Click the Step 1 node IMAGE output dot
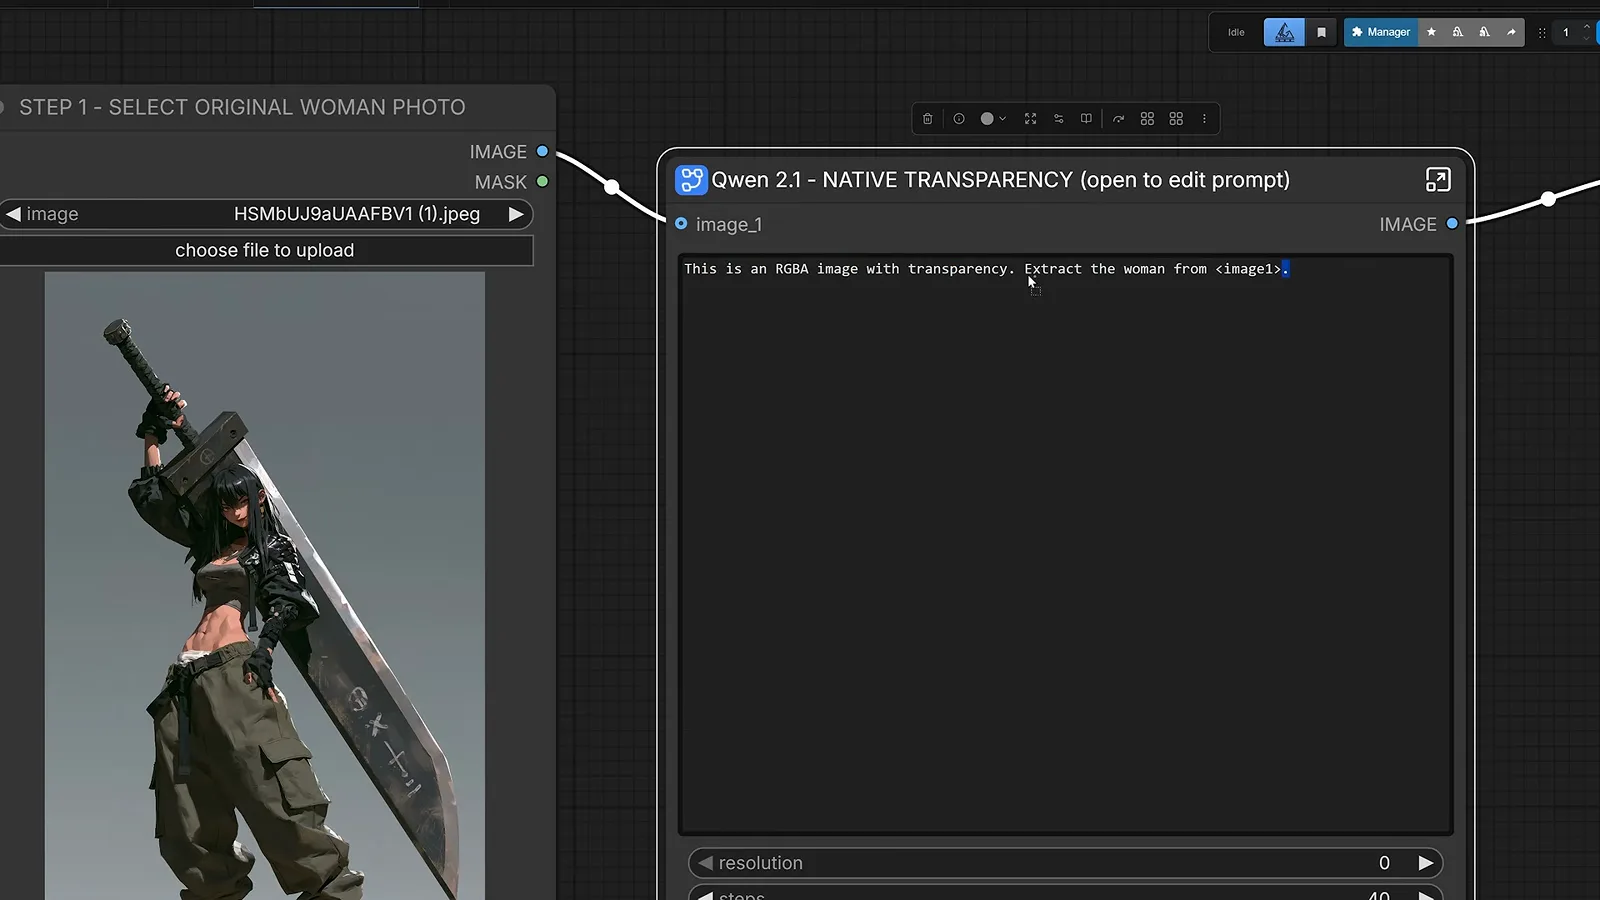The height and width of the screenshot is (900, 1600). tap(542, 151)
